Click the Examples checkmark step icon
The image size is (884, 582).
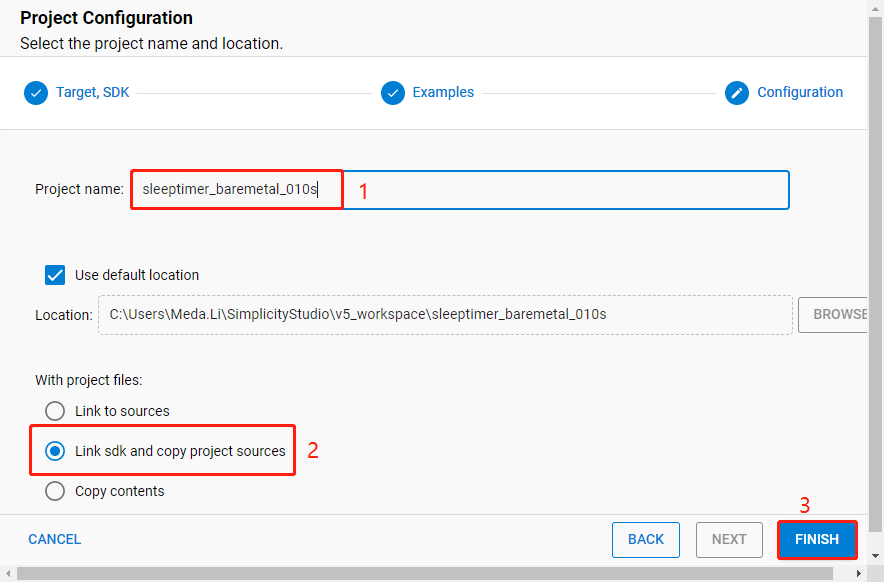pos(393,92)
